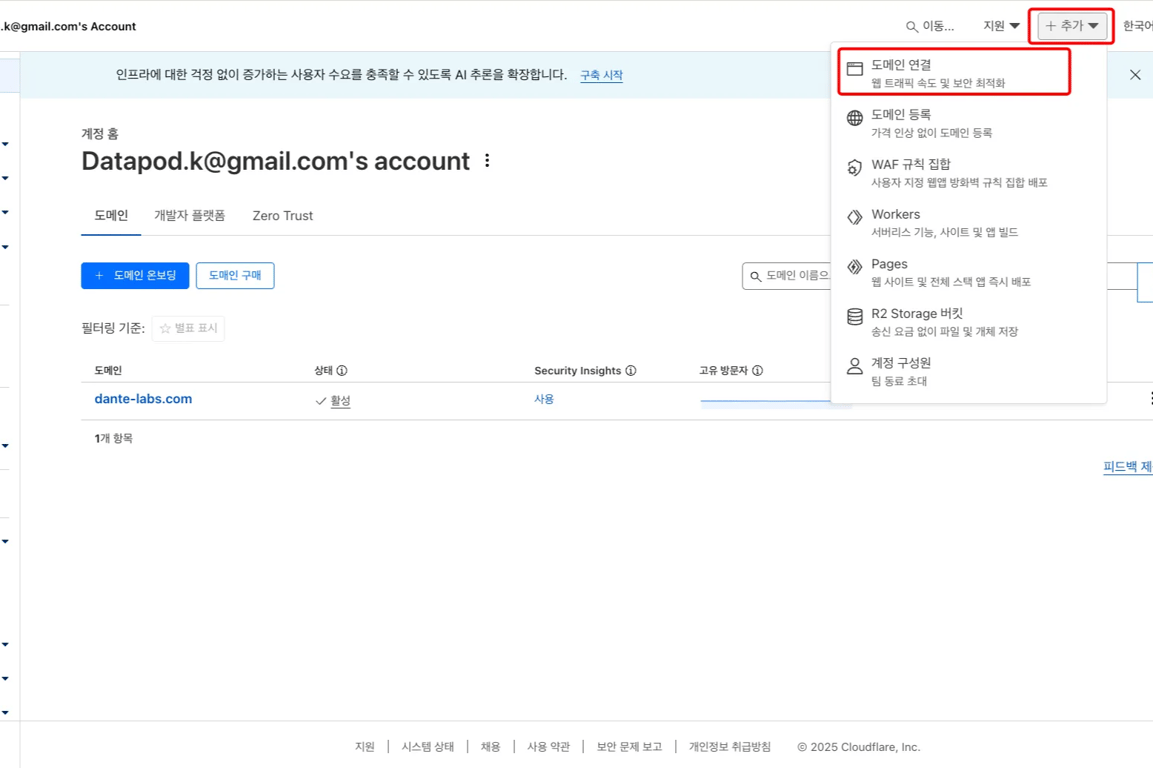
Task: Click the Pages lightning icon
Action: (x=854, y=267)
